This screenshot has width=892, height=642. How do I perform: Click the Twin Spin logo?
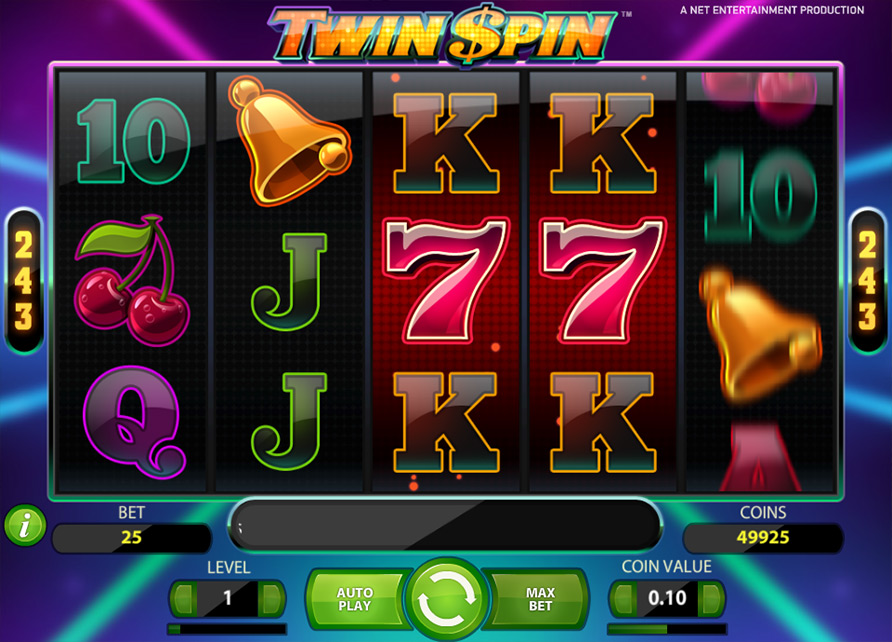tap(443, 34)
